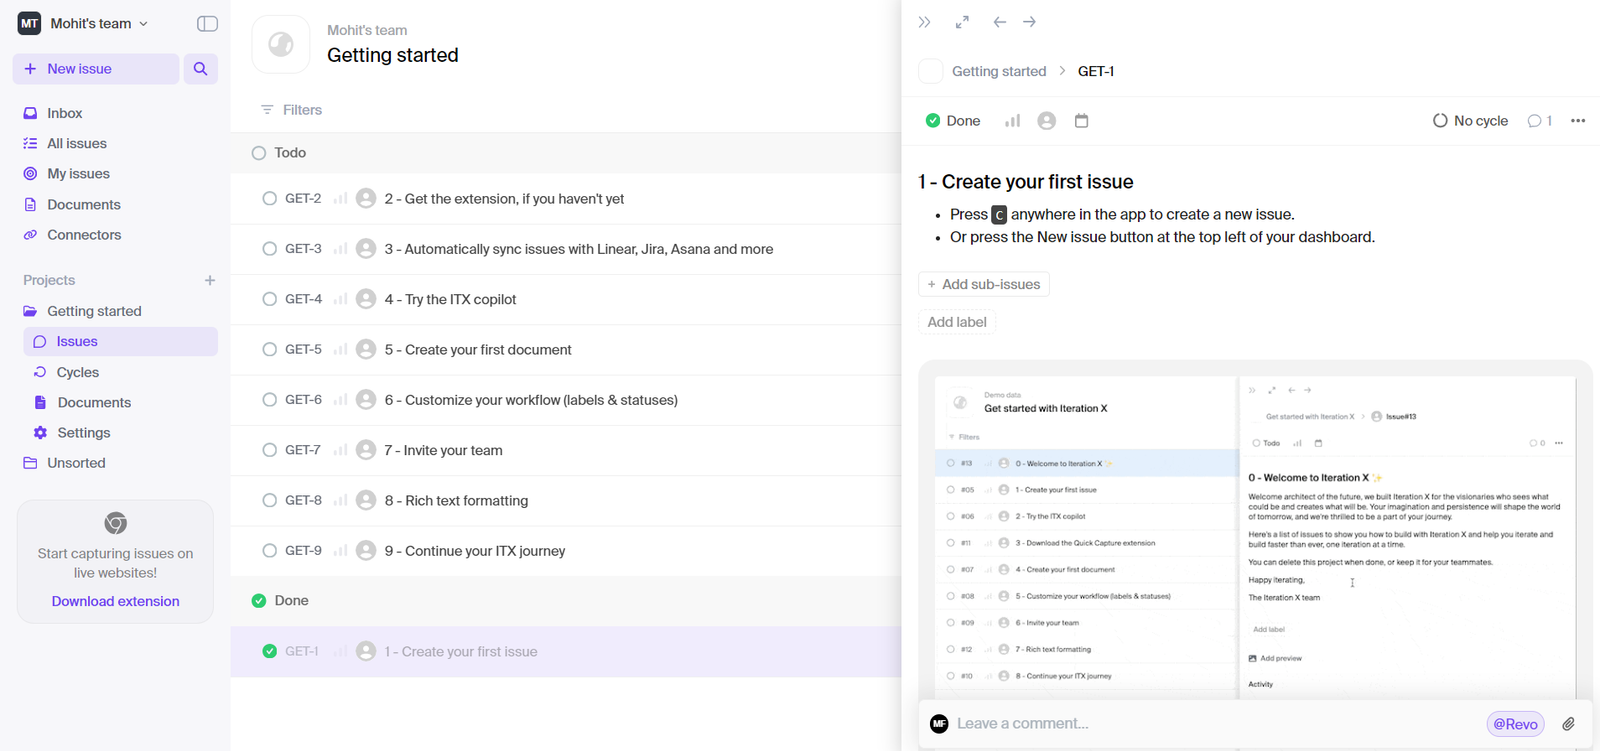This screenshot has width=1600, height=751.
Task: Click the MF user avatar in comment box
Action: [939, 724]
